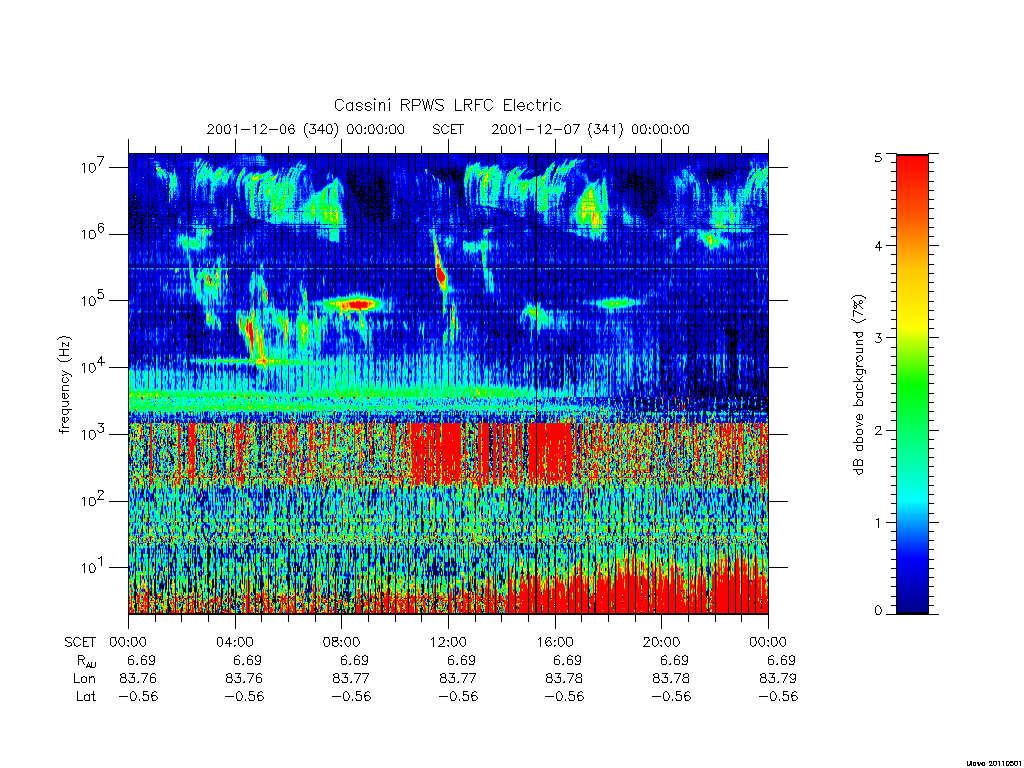This screenshot has width=1024, height=768.
Task: Click the 10^5 frequency tick label
Action: [94, 300]
